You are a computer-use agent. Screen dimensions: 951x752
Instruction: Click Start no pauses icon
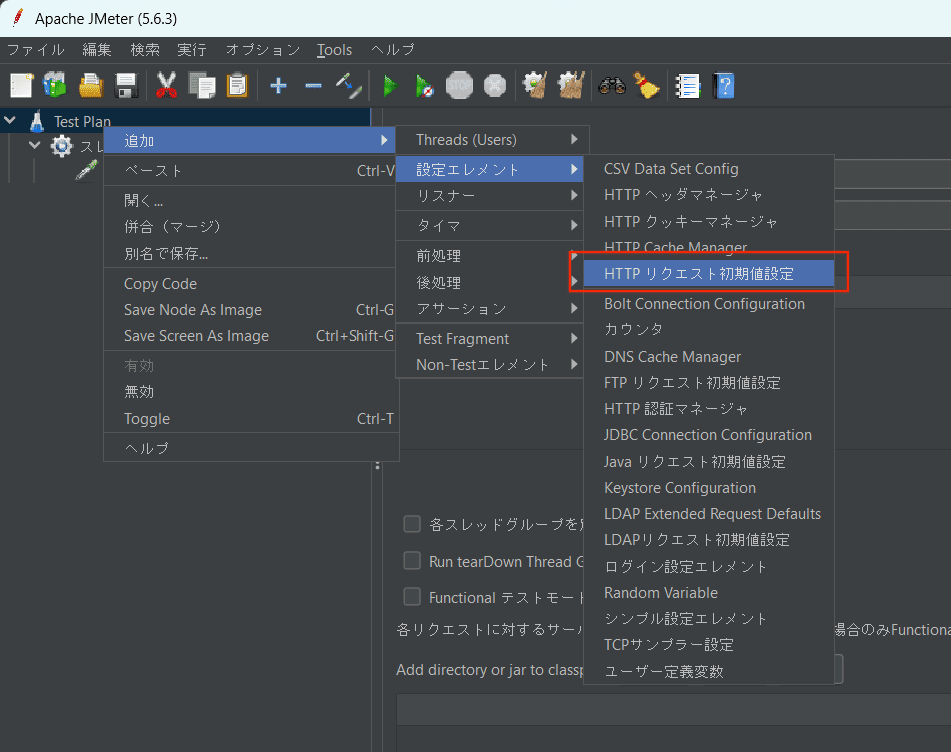point(425,86)
